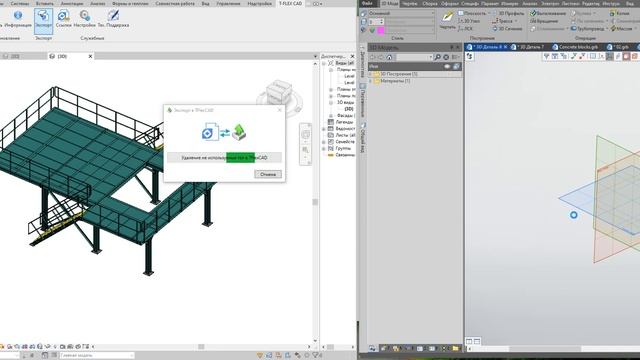This screenshot has height=360, width=640.
Task: Click the folder icon at T-FLEX panel bottom
Action: (x=455, y=348)
